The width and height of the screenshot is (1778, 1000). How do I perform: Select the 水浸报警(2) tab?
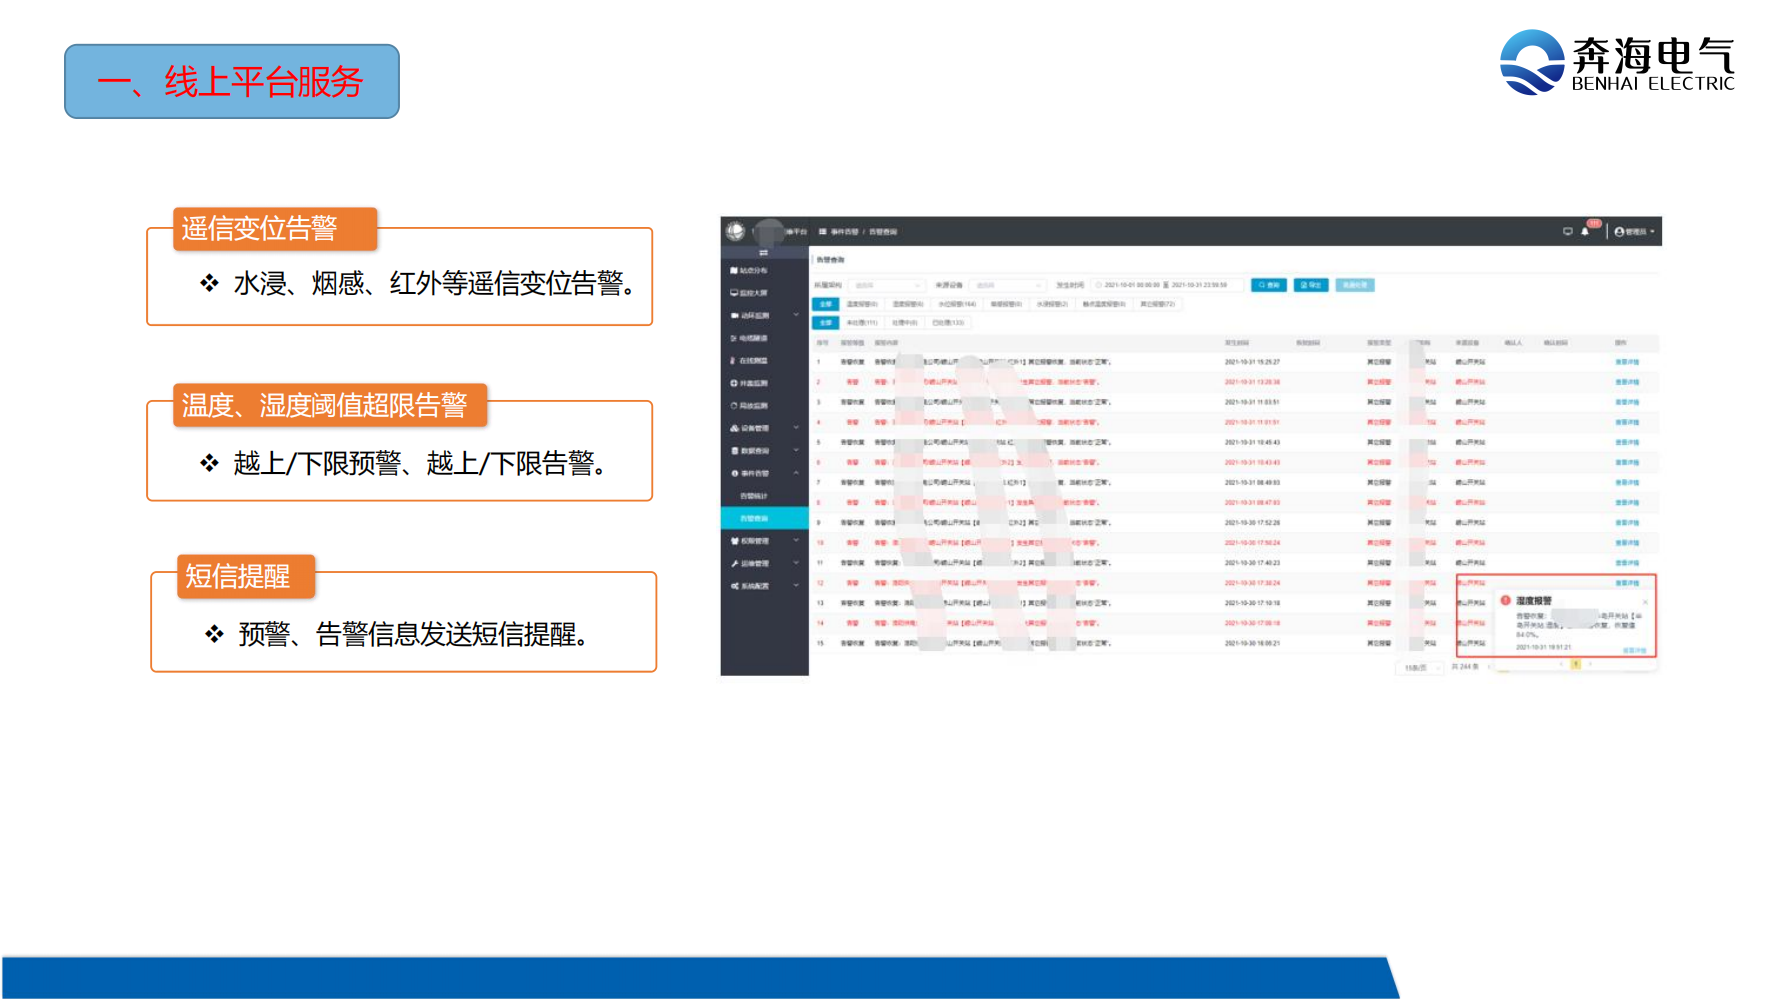pos(1052,304)
